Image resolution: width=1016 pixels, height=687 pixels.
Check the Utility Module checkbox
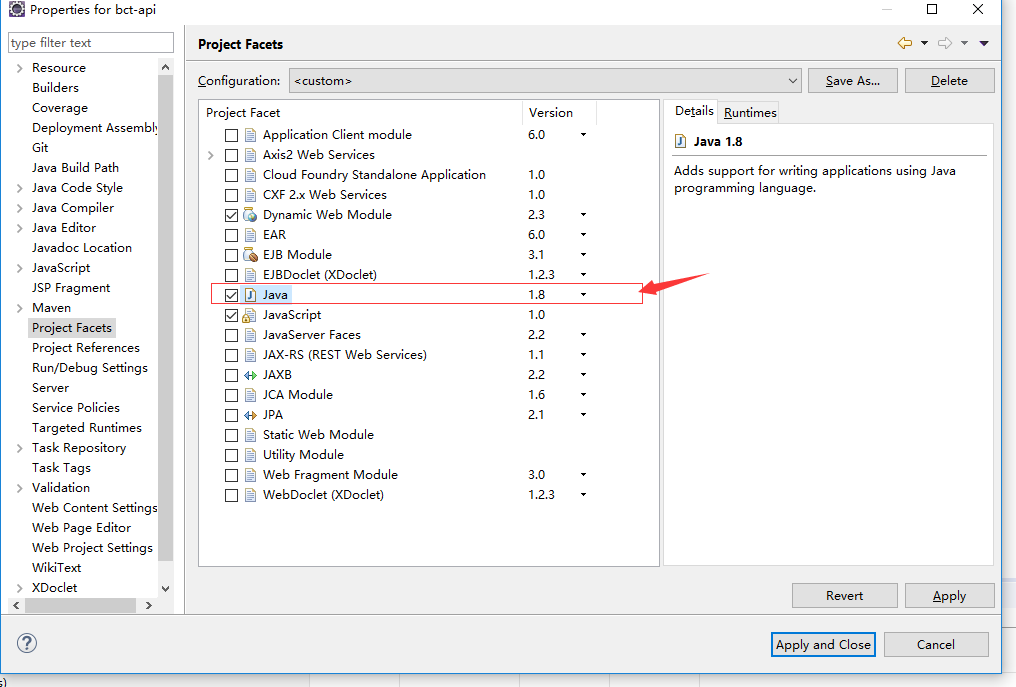pyautogui.click(x=231, y=456)
